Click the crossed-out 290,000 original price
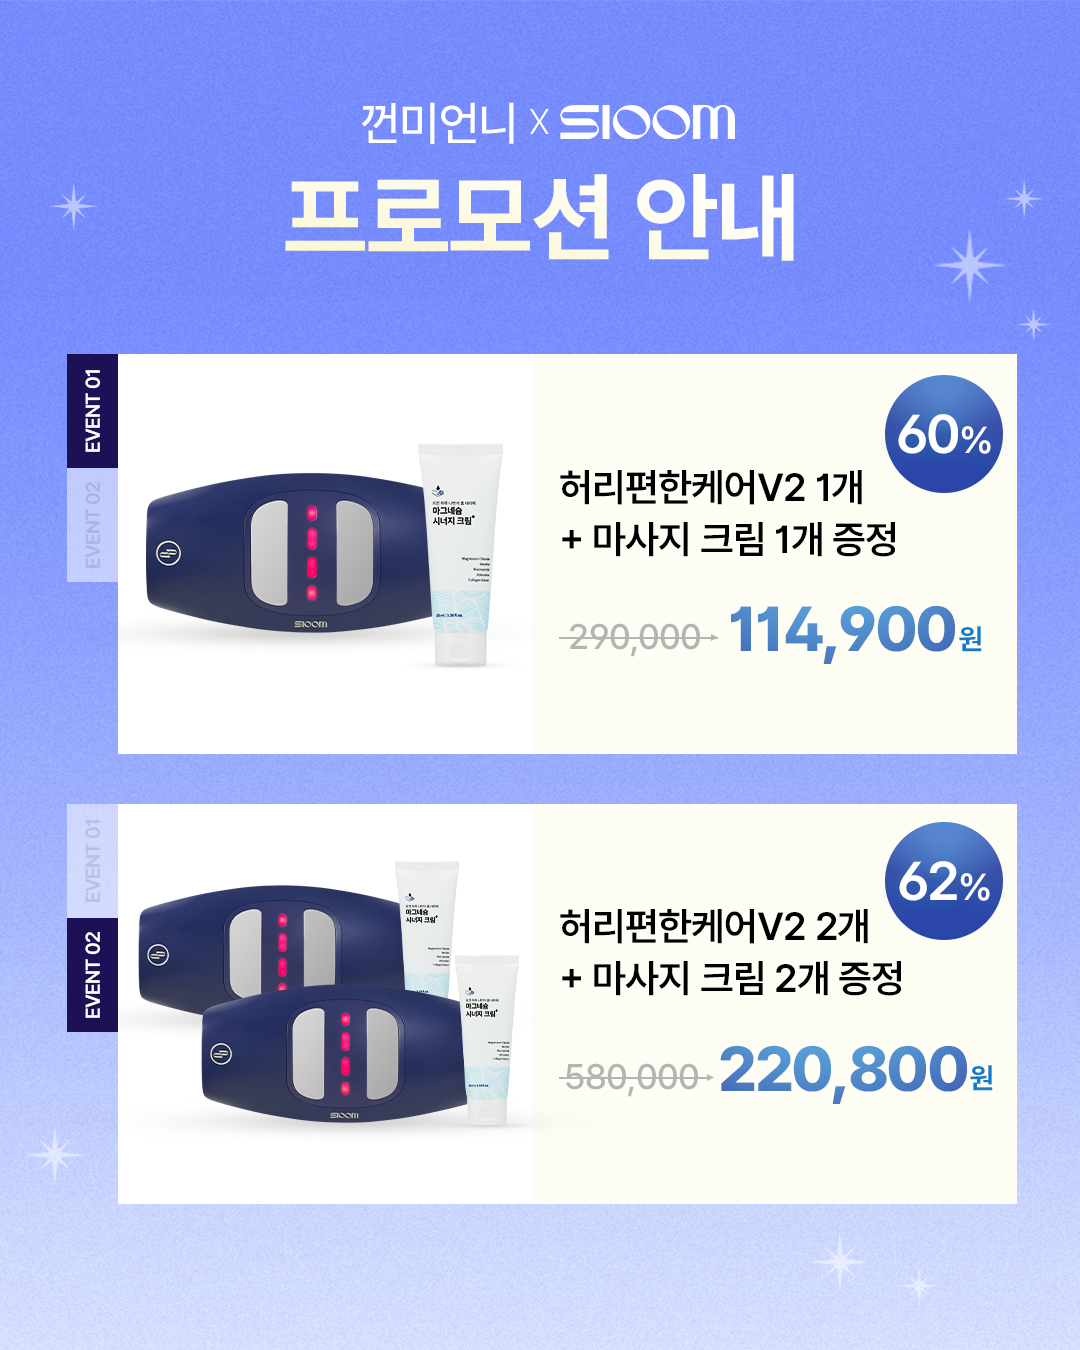The image size is (1080, 1350). (637, 636)
